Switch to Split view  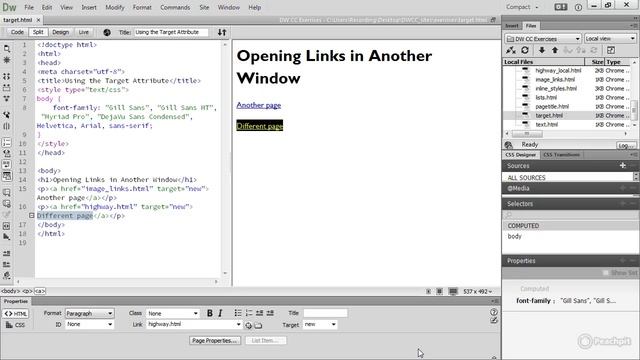(x=38, y=32)
